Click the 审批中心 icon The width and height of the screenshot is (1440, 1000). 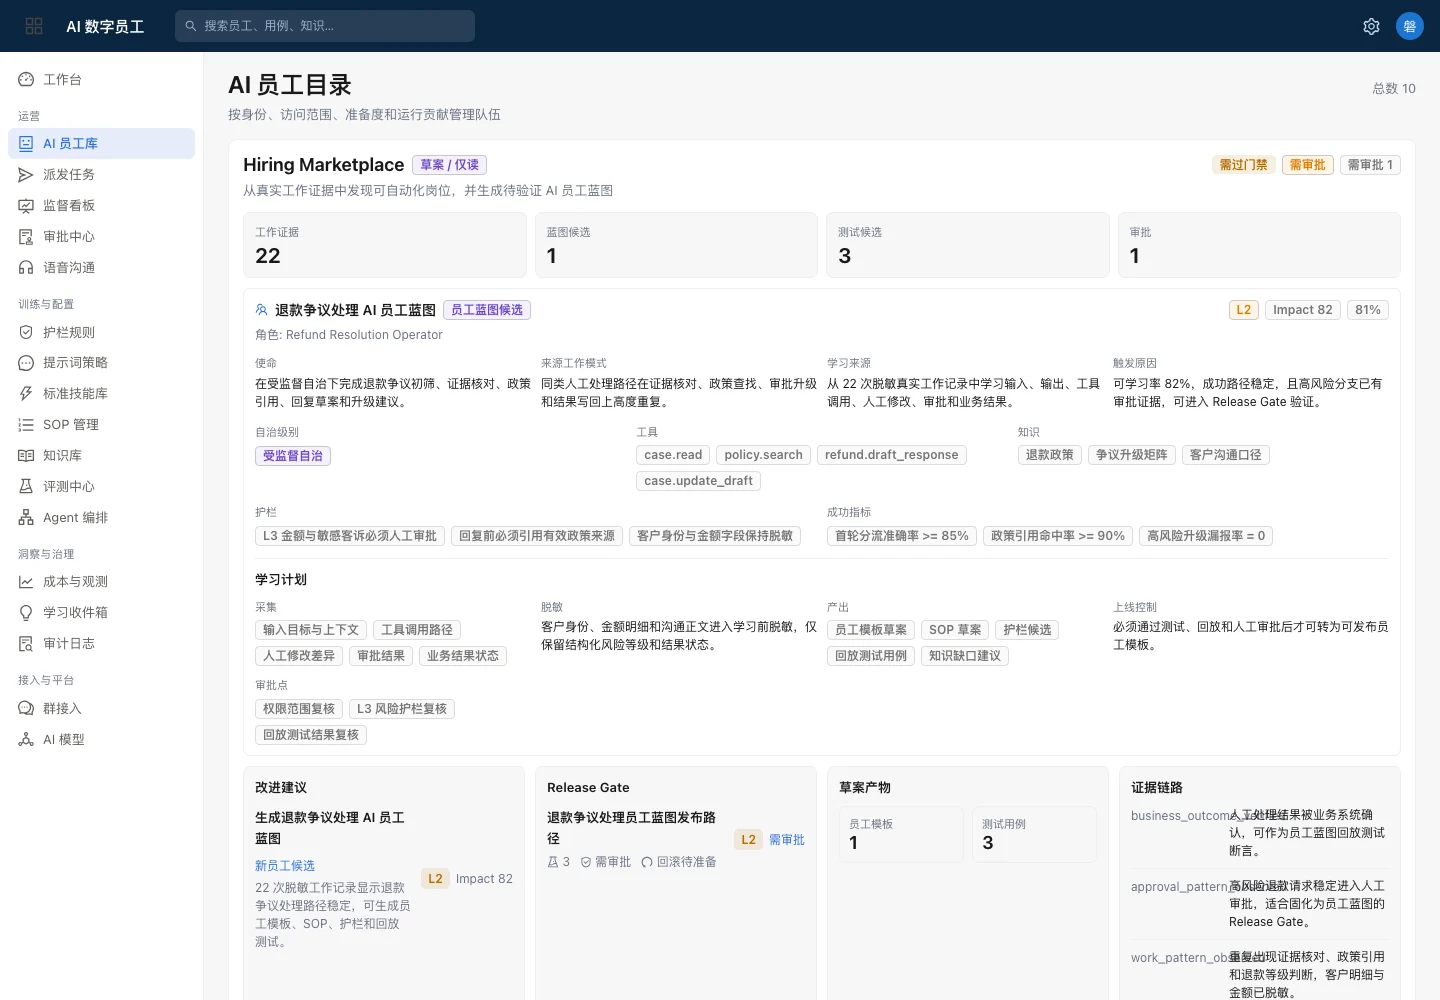coord(26,236)
